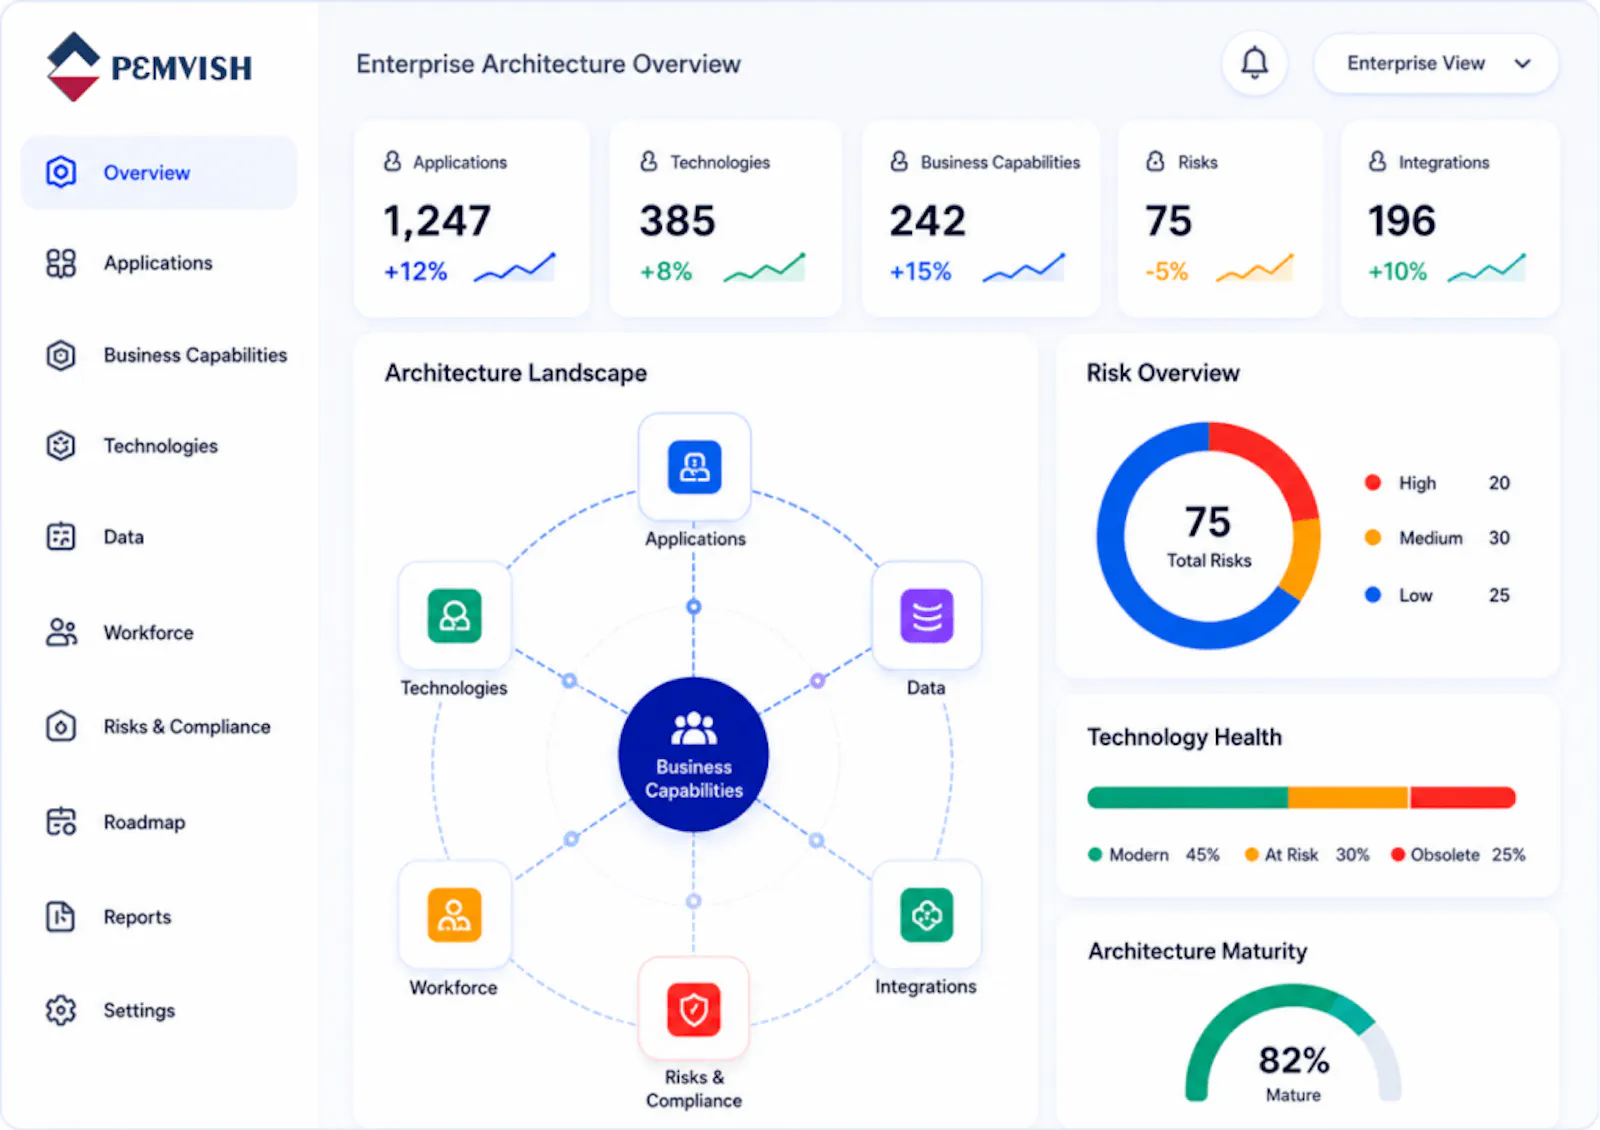Open Technologies in the sidebar menu
Image resolution: width=1600 pixels, height=1130 pixels.
(x=159, y=445)
